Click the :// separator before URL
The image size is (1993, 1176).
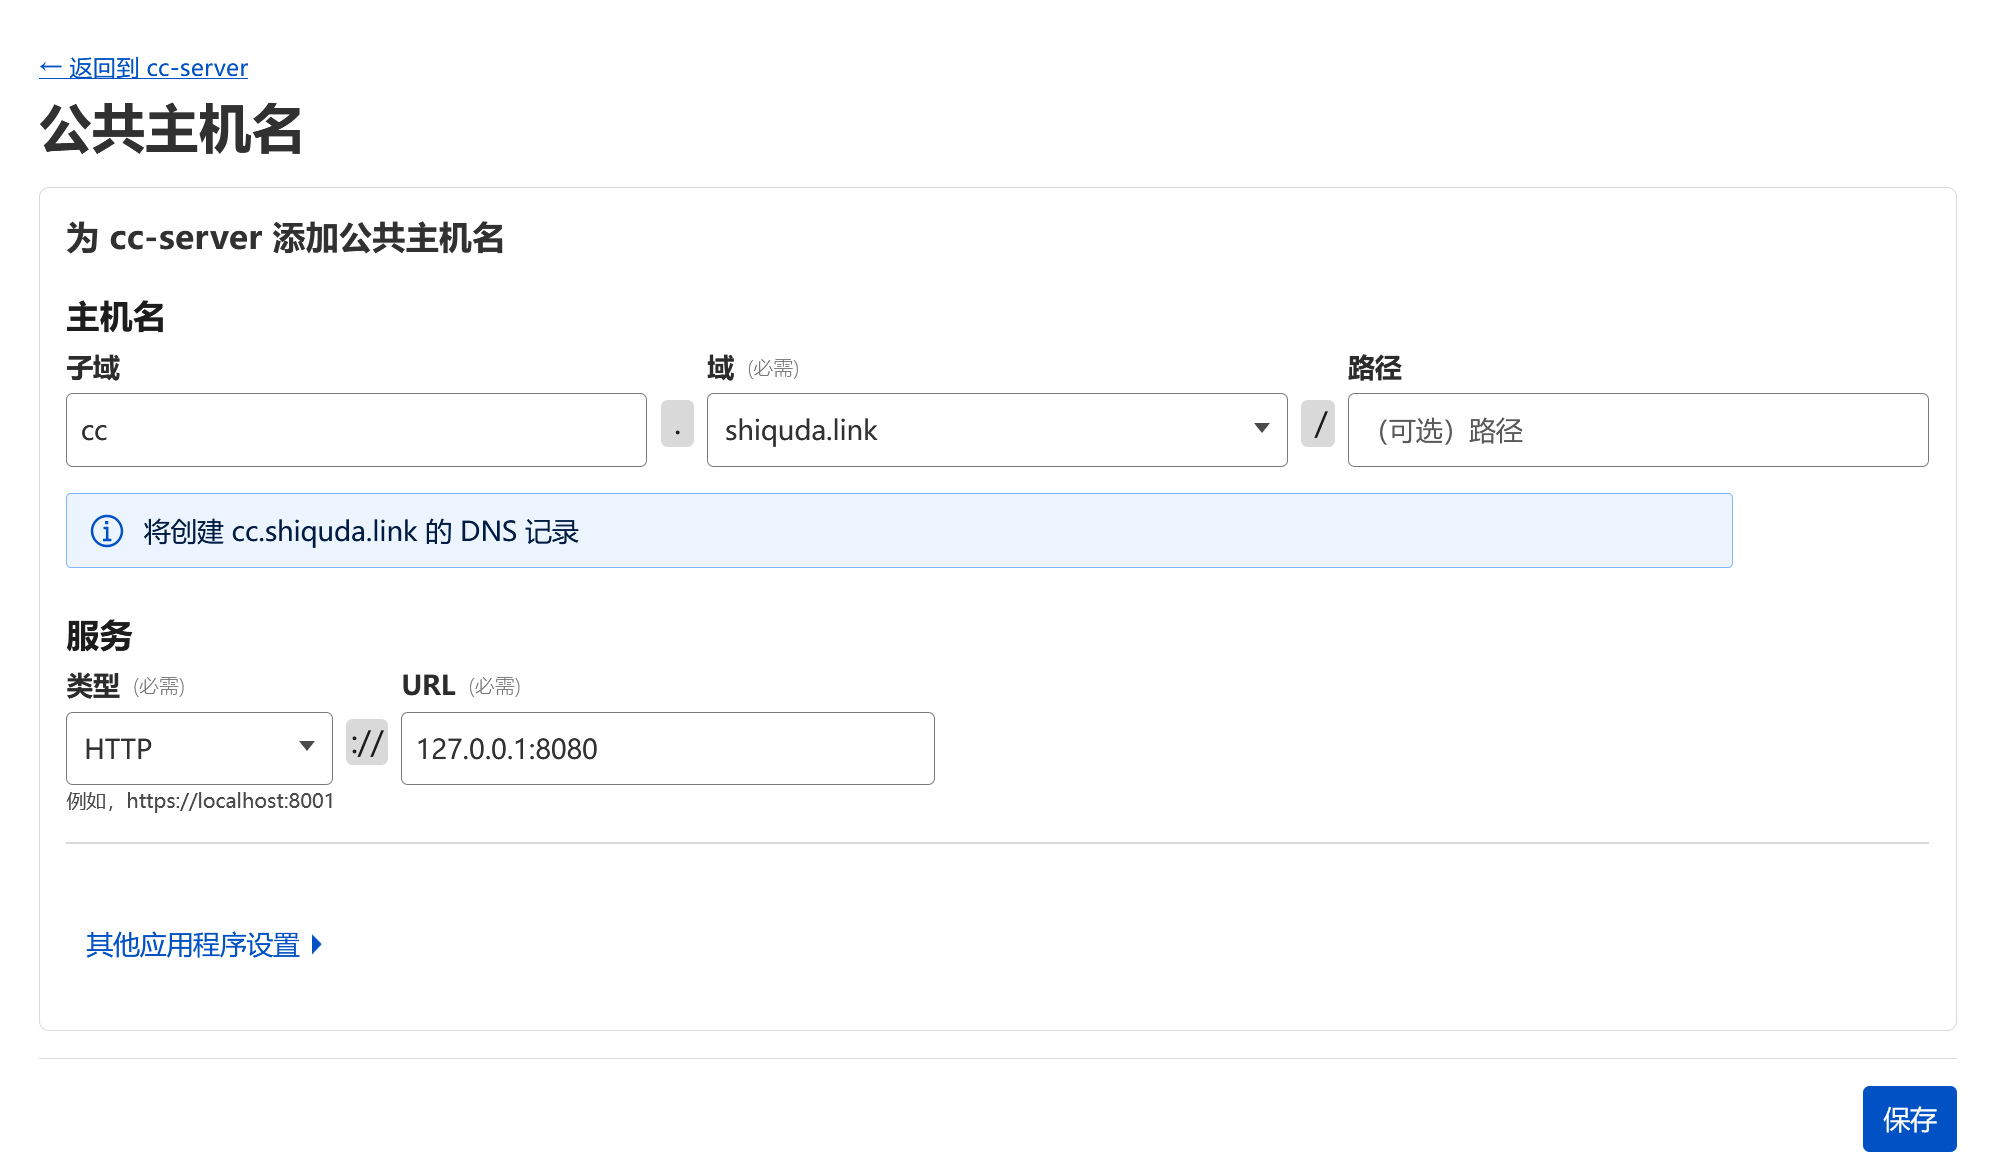367,743
